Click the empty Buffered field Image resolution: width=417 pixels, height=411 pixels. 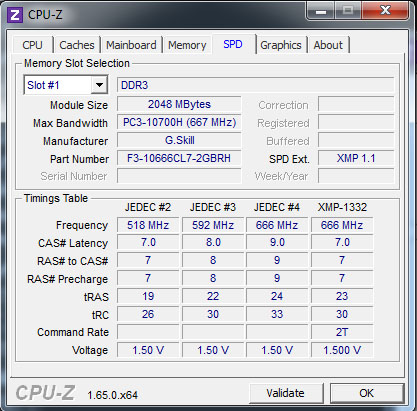(x=356, y=140)
